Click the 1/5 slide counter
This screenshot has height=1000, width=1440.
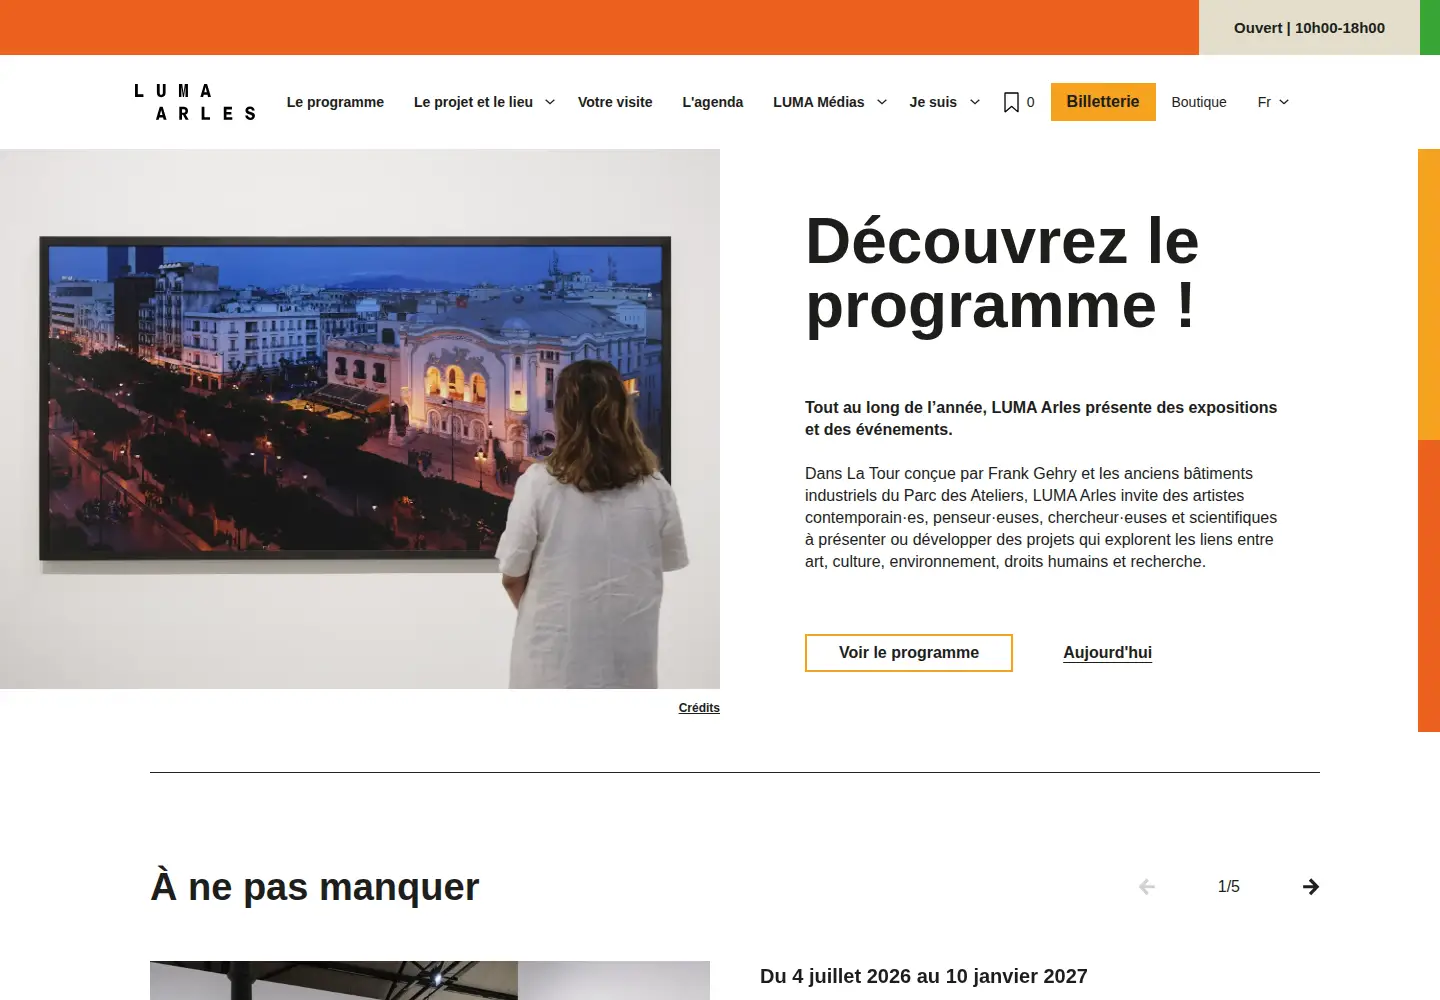(x=1229, y=887)
